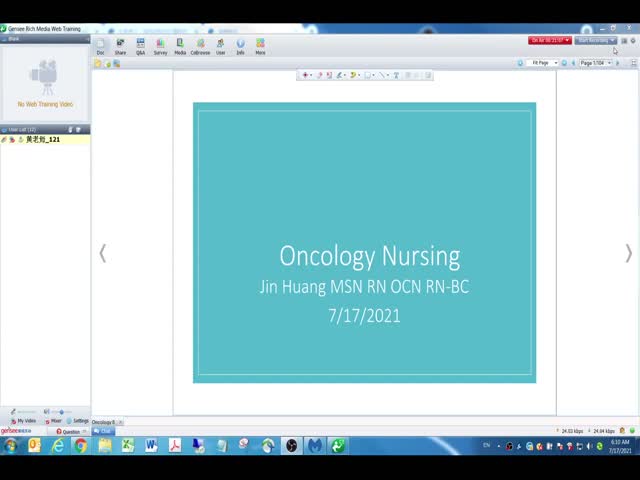Viewport: 640px width, 480px height.
Task: Adjust the microphone level slider
Action: pos(27,412)
